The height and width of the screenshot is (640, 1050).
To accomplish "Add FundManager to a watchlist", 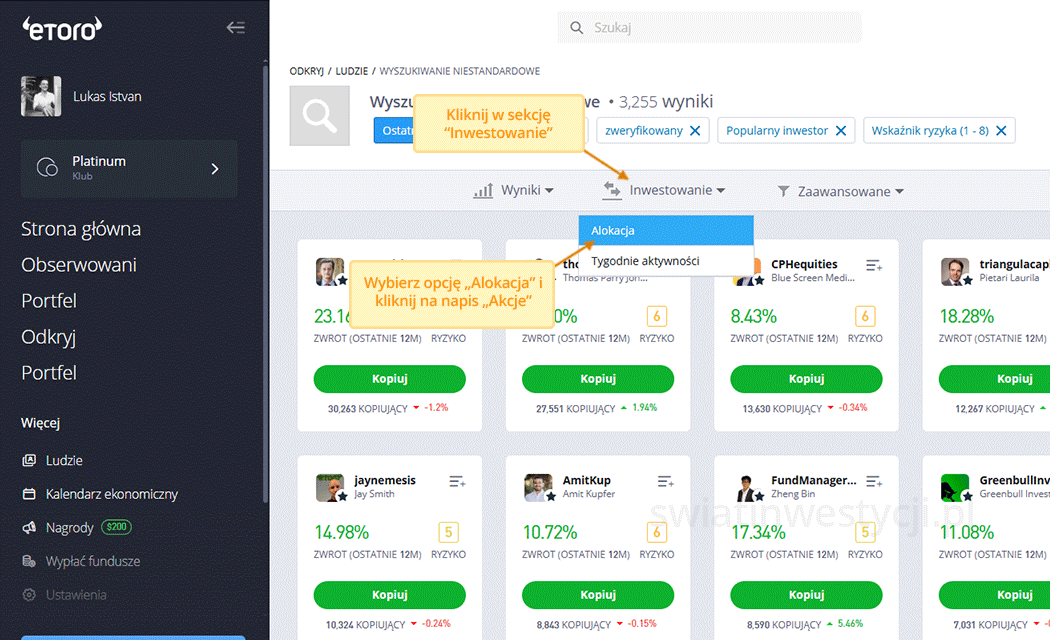I will click(x=874, y=481).
